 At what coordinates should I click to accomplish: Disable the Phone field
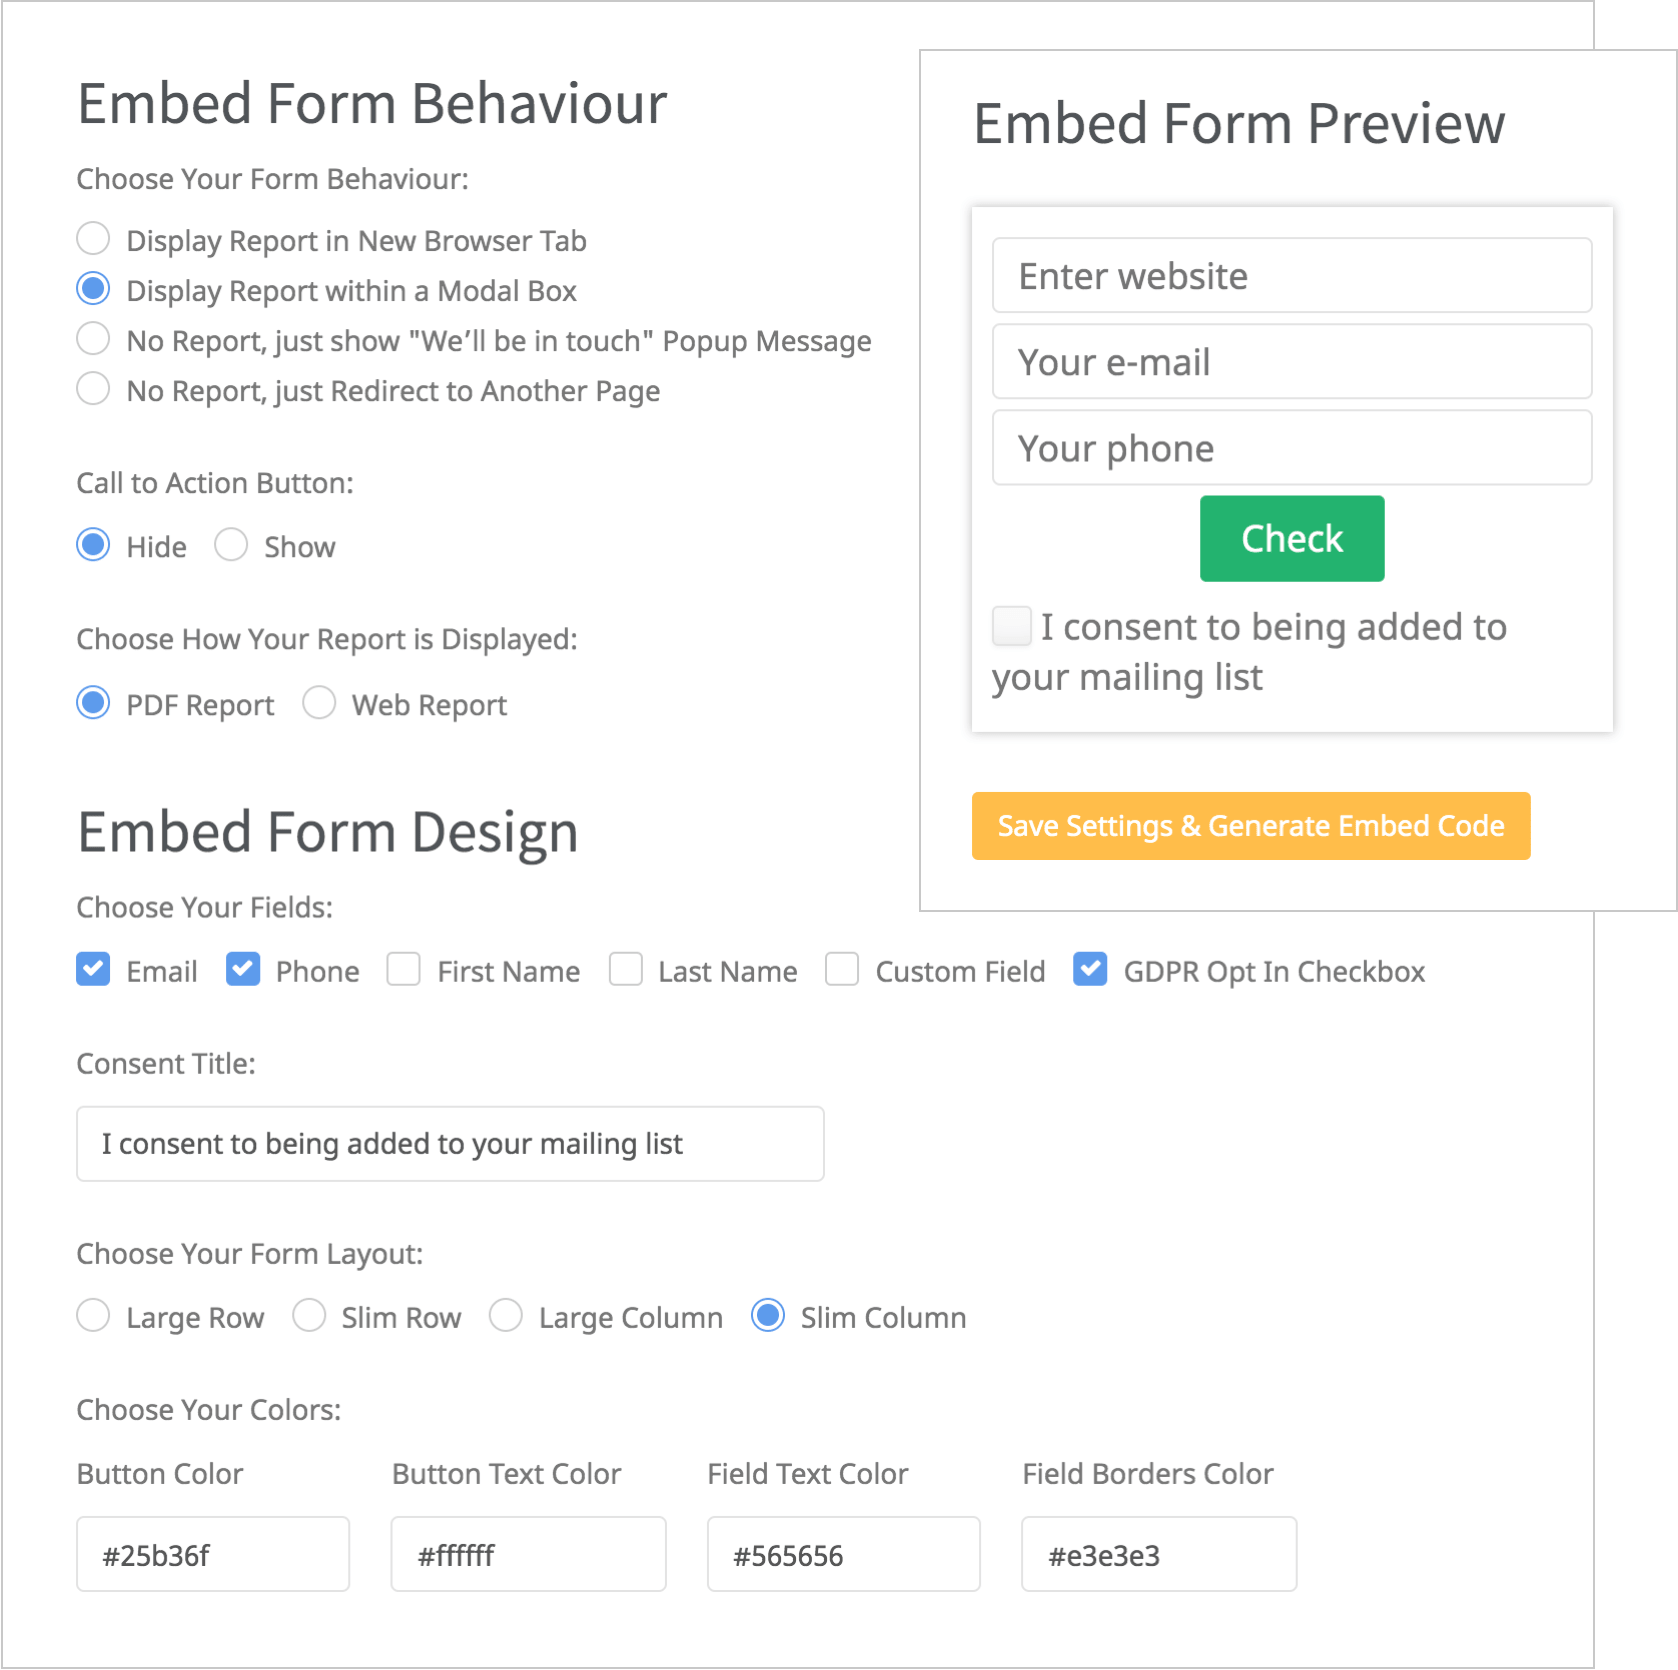pos(243,969)
